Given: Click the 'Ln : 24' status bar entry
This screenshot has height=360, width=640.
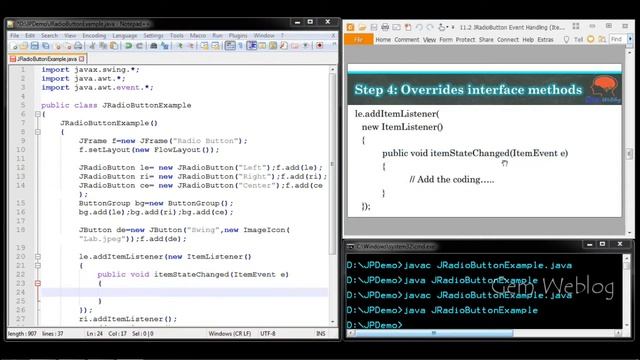Looking at the screenshot, I should (95, 333).
